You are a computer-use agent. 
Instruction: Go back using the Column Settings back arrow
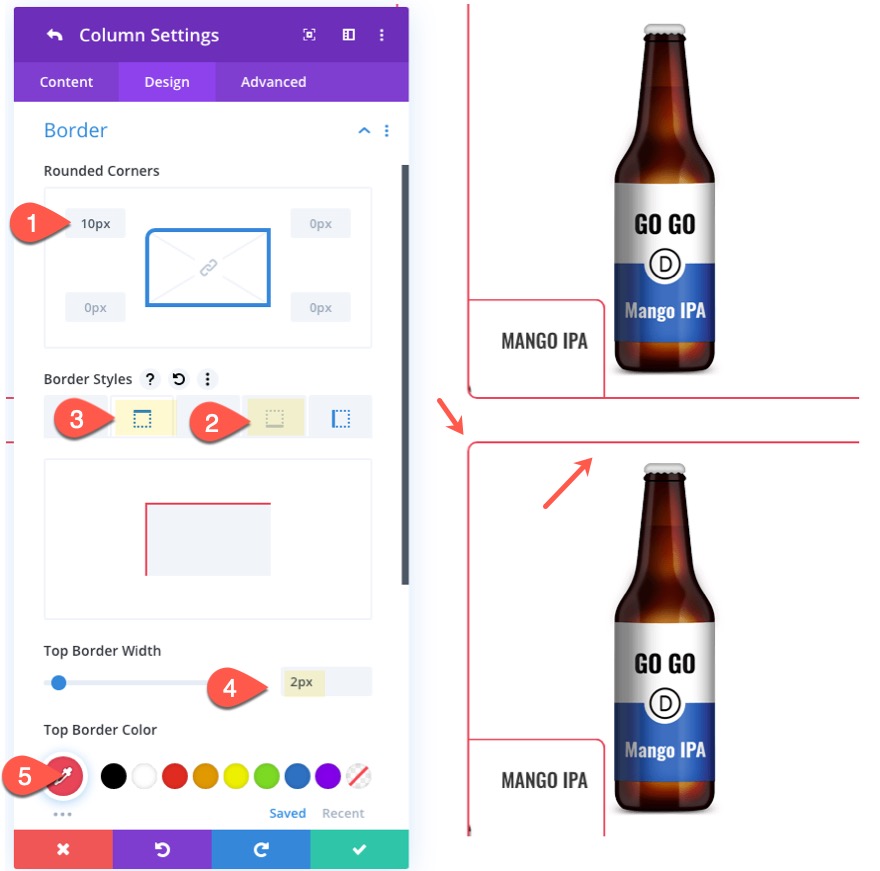pos(54,35)
